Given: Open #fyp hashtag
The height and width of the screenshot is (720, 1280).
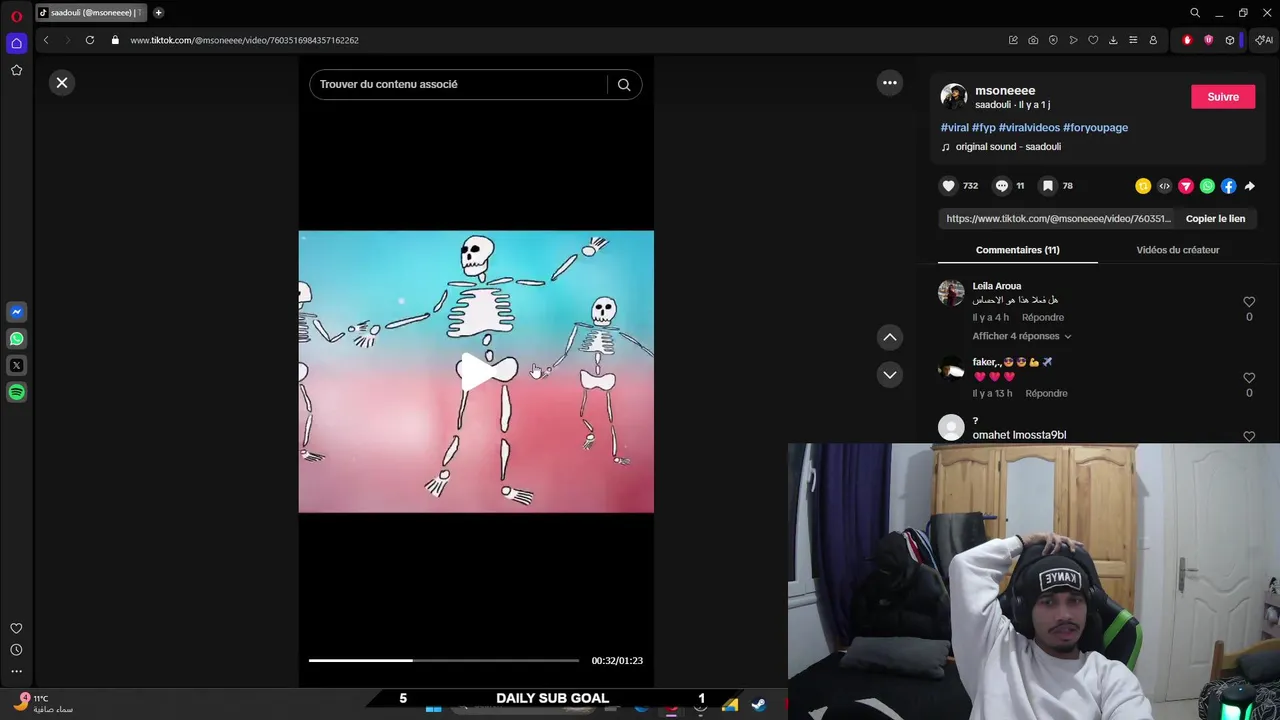Looking at the screenshot, I should pyautogui.click(x=984, y=128).
